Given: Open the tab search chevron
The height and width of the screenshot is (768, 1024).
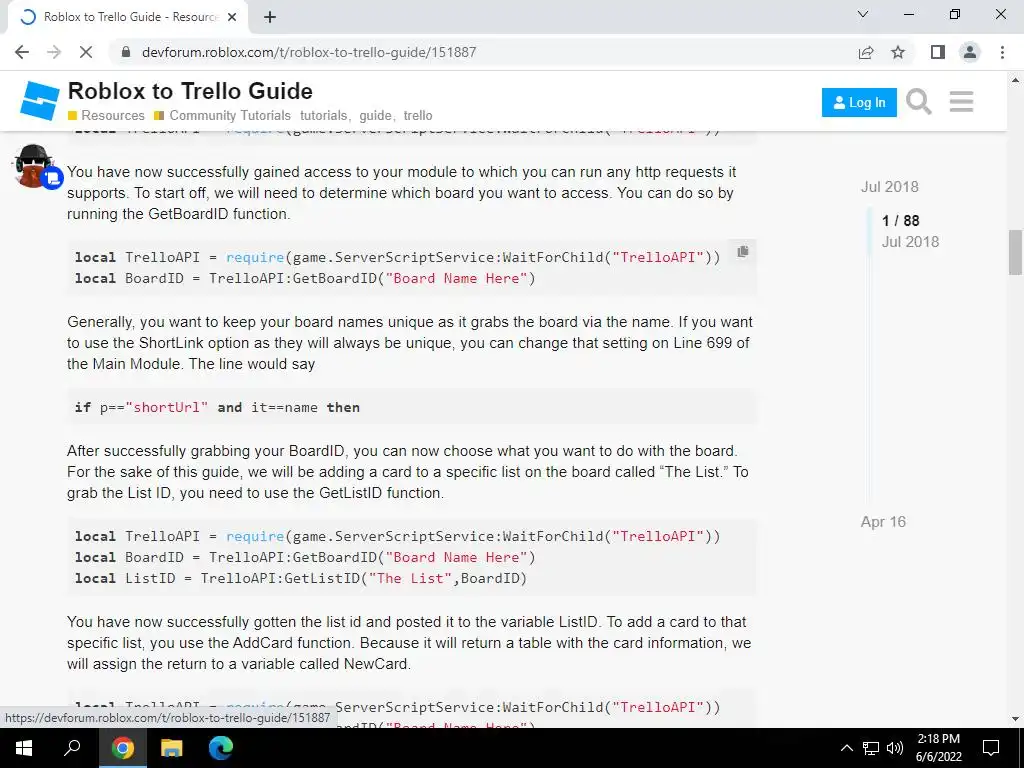Looking at the screenshot, I should tap(863, 14).
